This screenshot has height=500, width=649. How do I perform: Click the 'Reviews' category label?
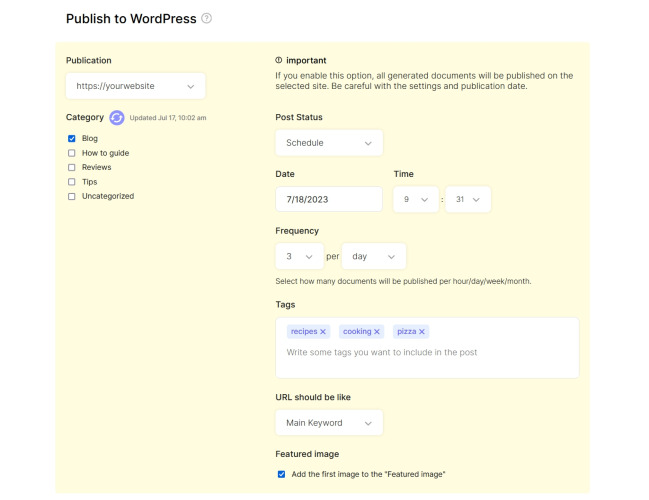click(x=96, y=167)
